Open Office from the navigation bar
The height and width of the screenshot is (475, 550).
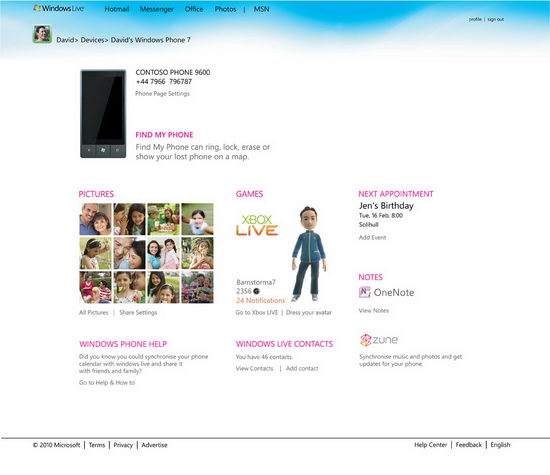tap(194, 9)
